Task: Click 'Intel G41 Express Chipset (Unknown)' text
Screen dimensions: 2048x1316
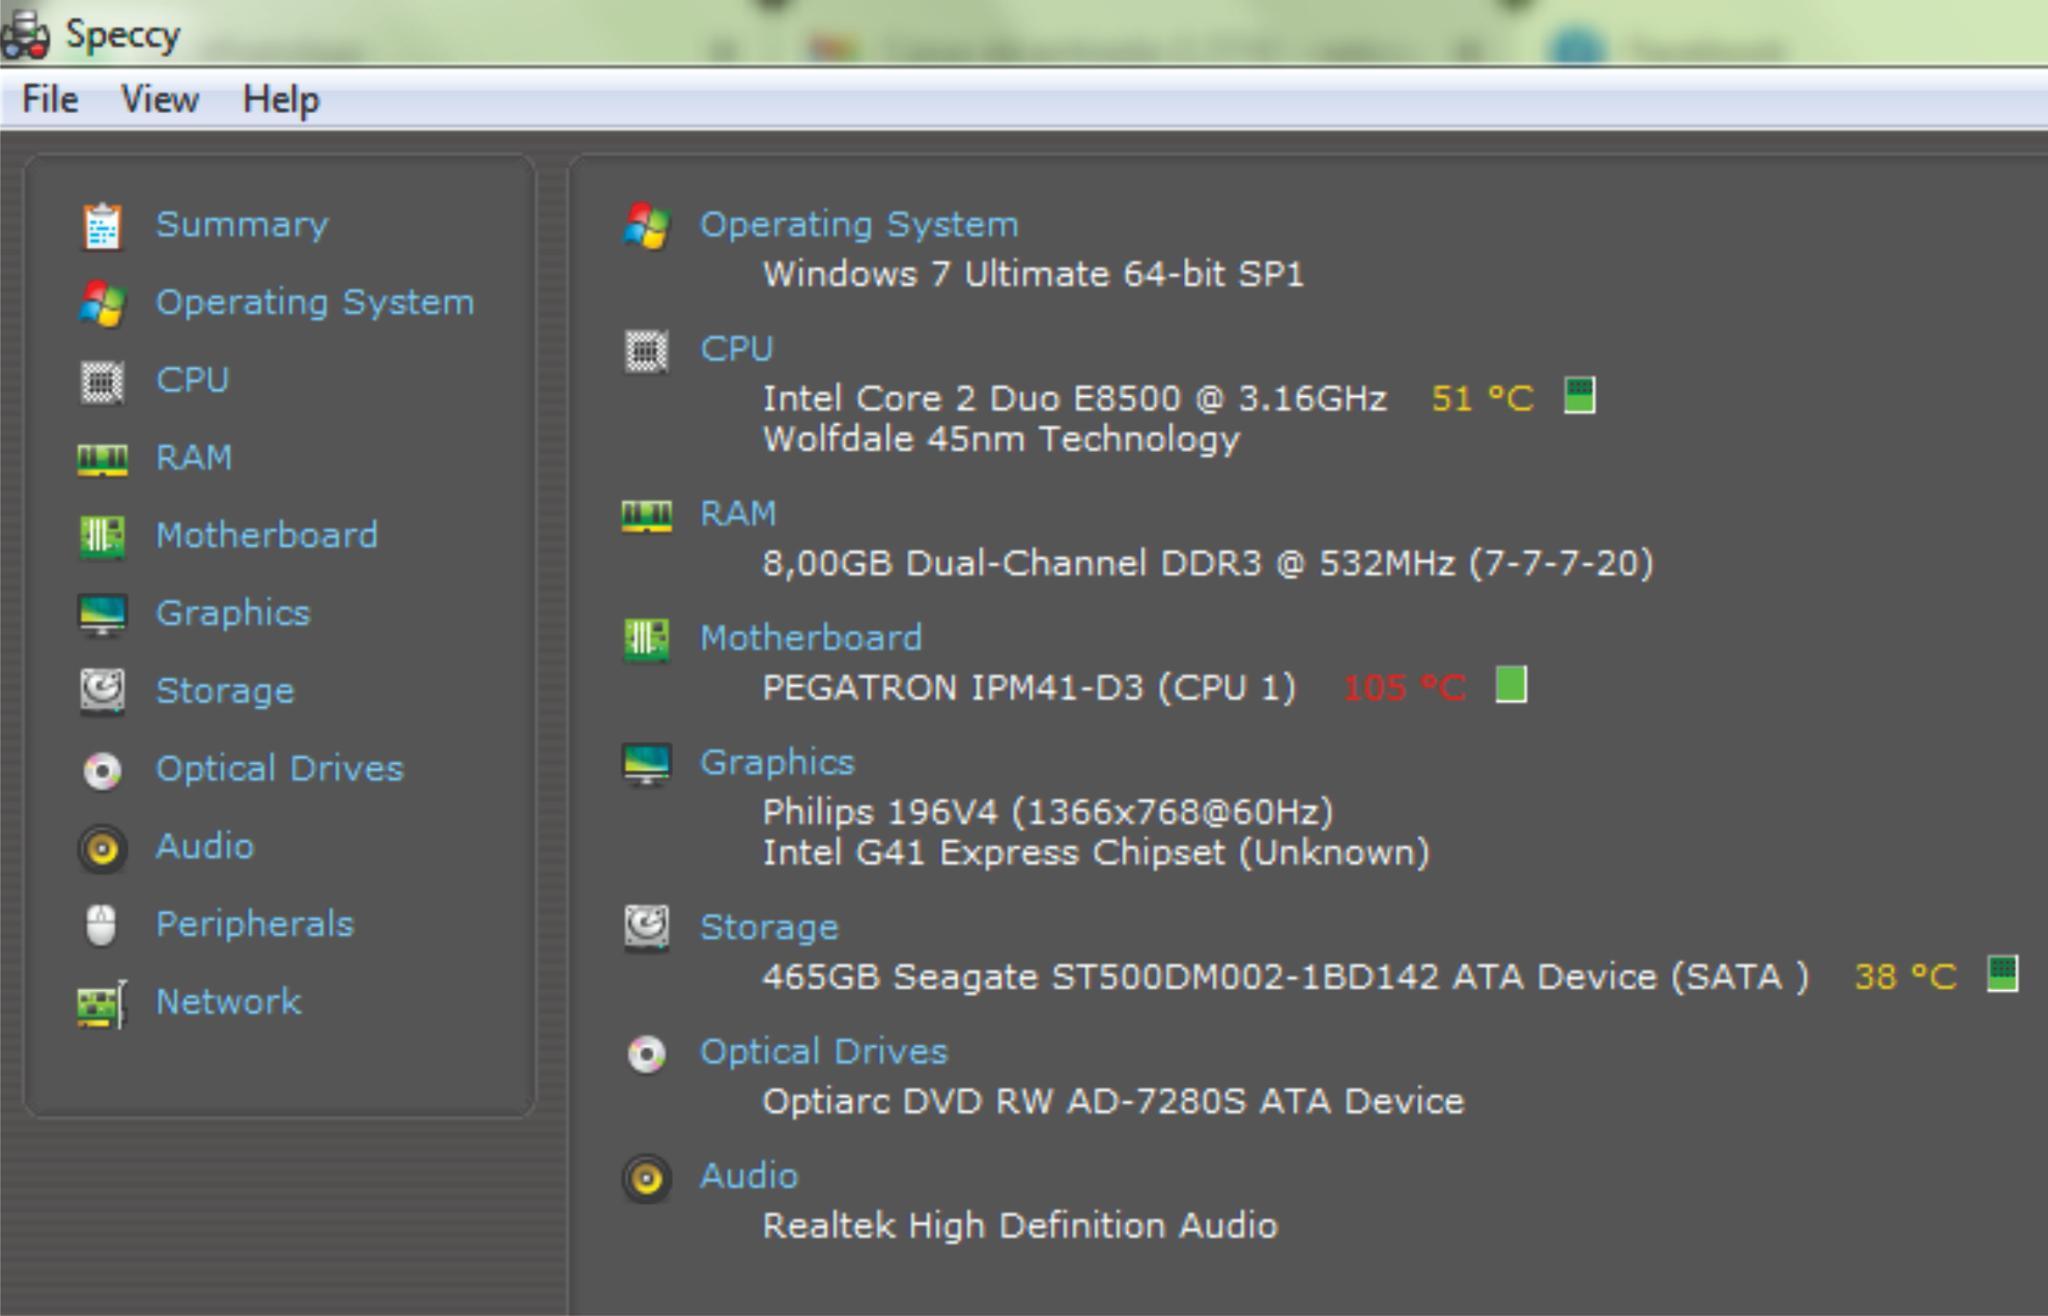Action: (1096, 853)
